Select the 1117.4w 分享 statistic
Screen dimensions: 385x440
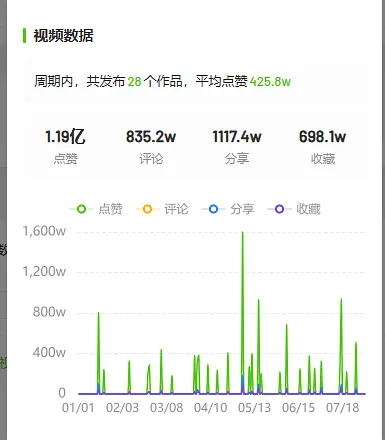[x=237, y=146]
